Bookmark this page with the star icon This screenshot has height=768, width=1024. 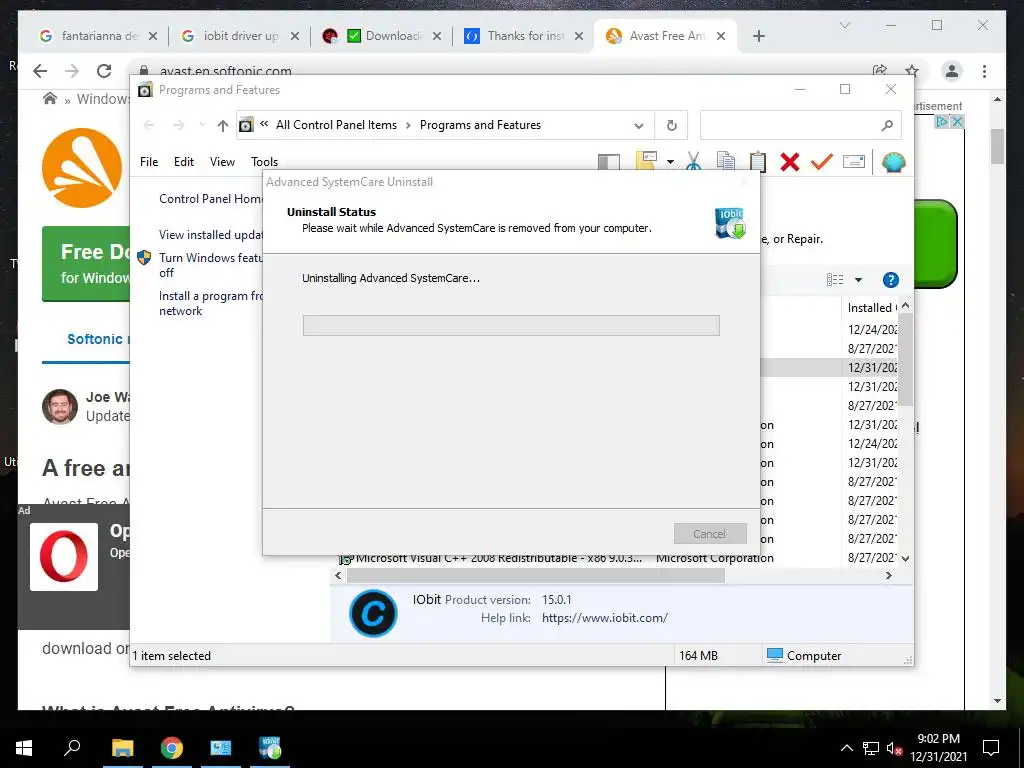point(912,71)
